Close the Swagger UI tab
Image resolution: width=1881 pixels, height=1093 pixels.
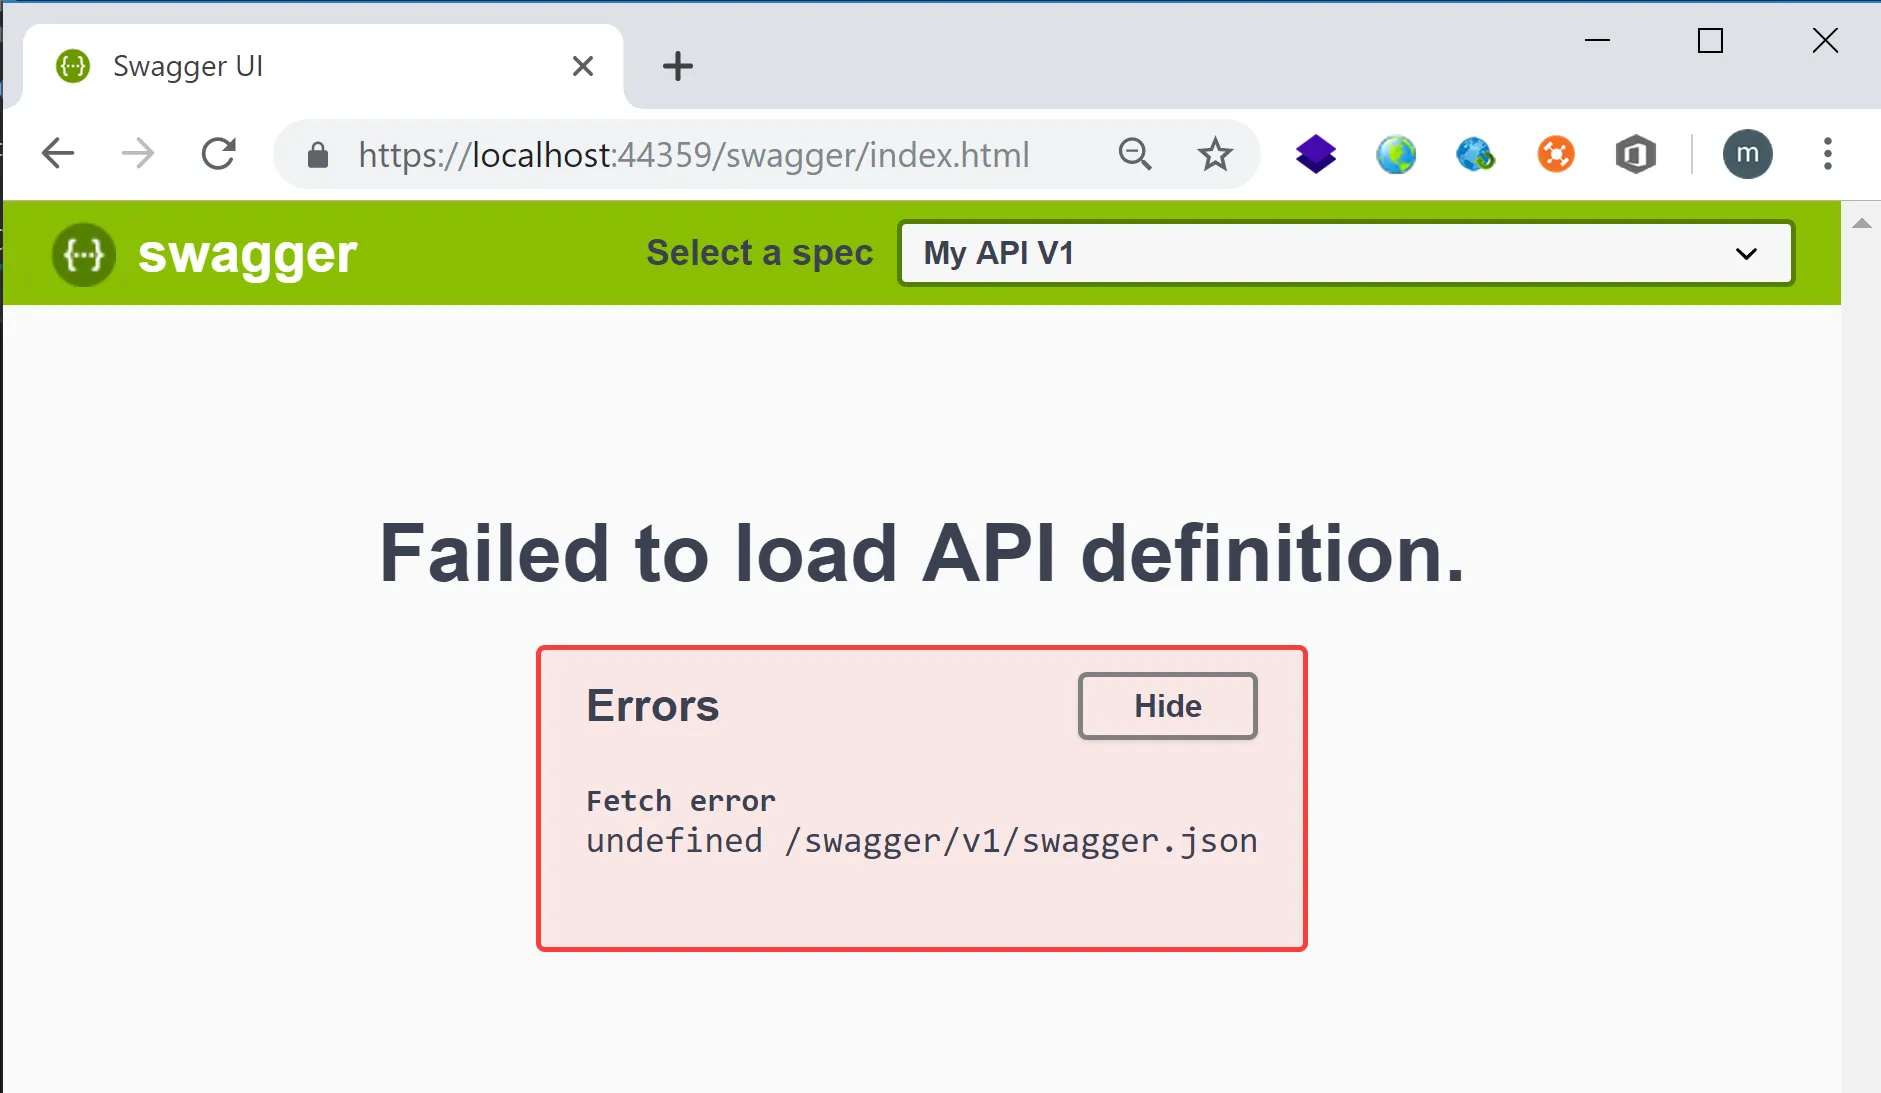coord(583,66)
